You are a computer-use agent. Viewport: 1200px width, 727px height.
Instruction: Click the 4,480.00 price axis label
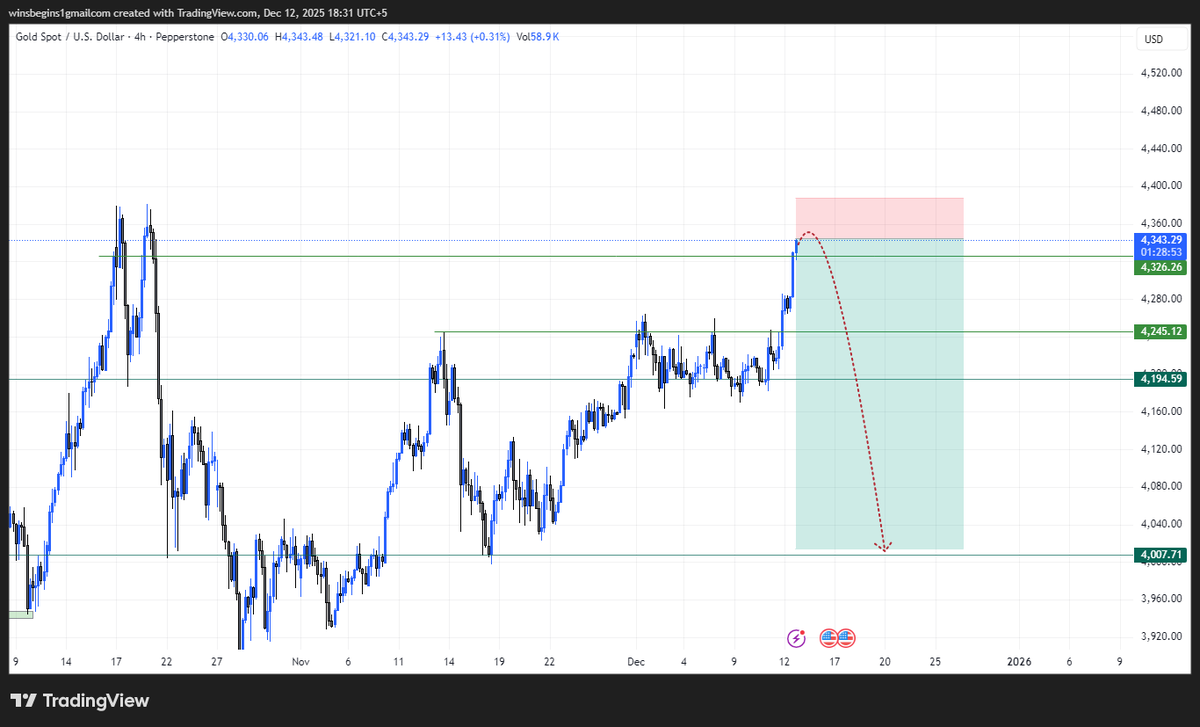click(x=1161, y=111)
